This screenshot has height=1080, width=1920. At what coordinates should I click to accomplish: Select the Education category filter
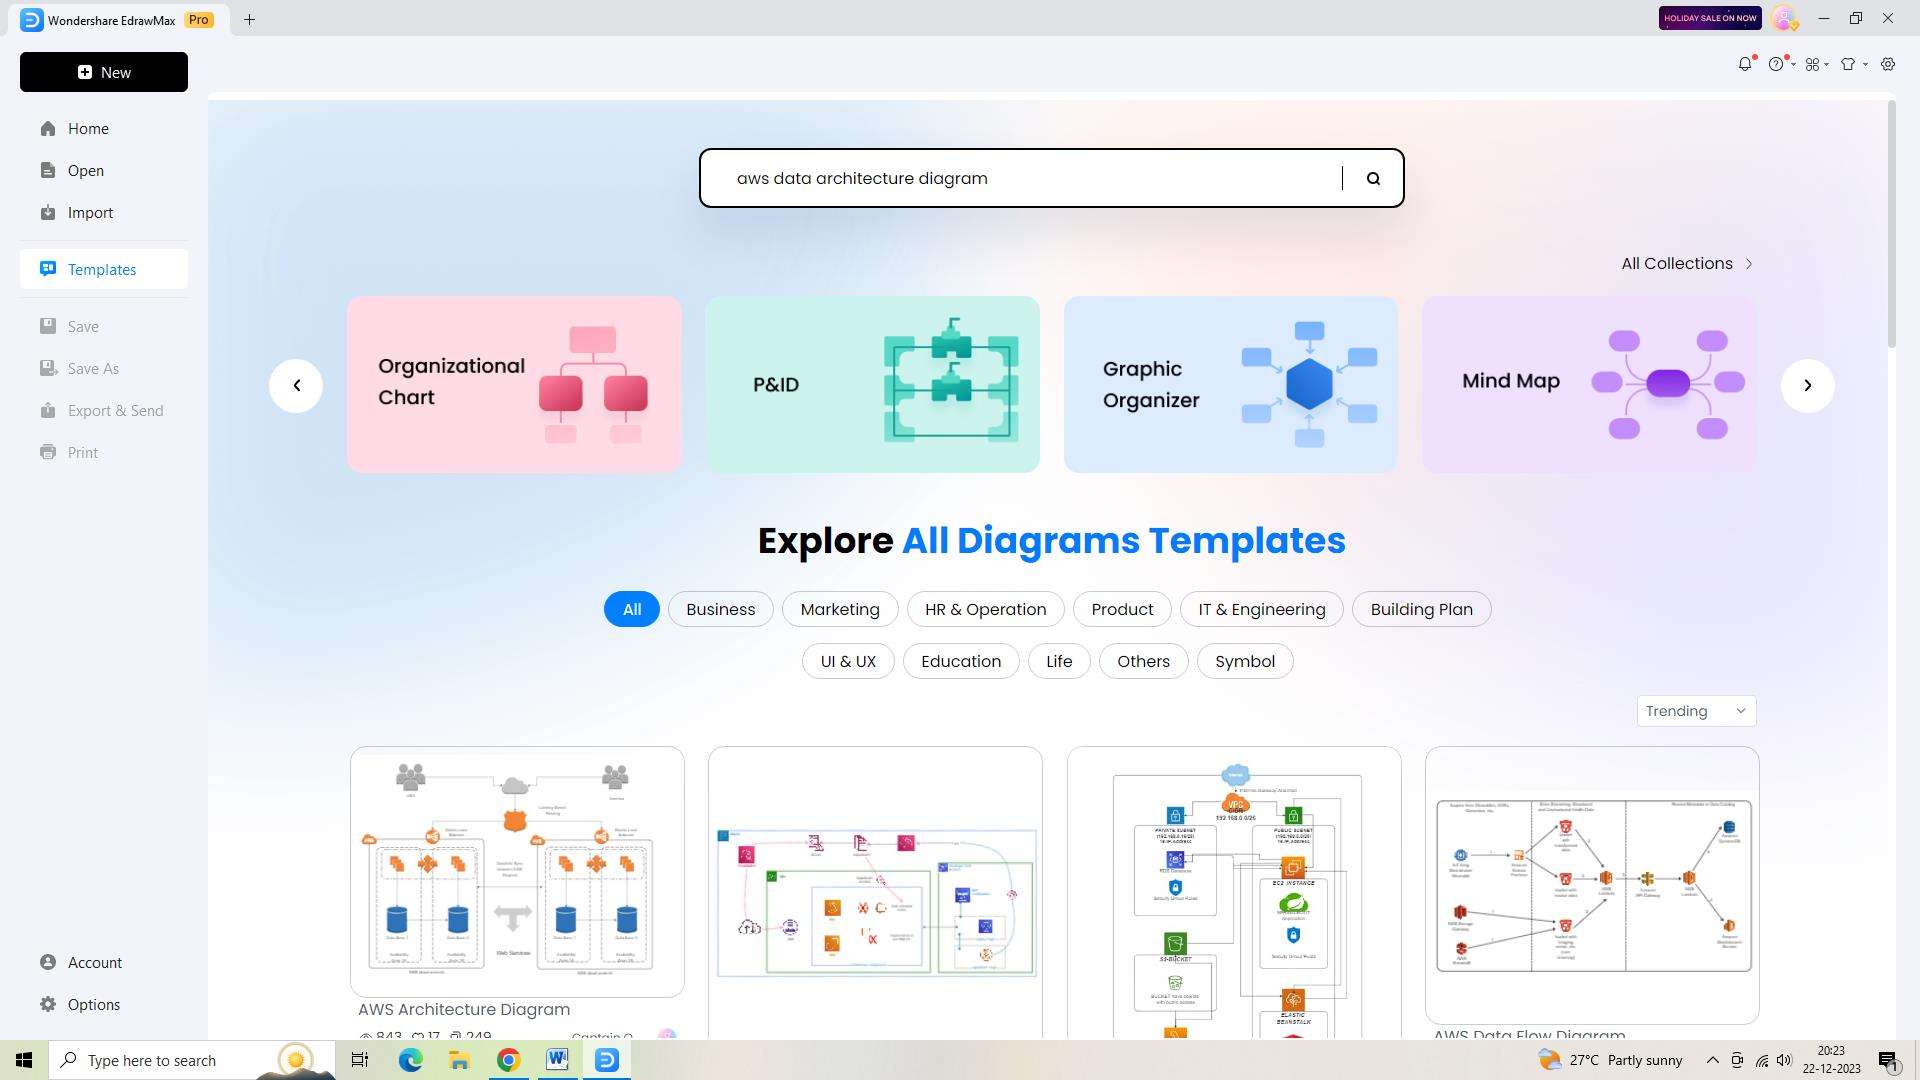pos(961,661)
